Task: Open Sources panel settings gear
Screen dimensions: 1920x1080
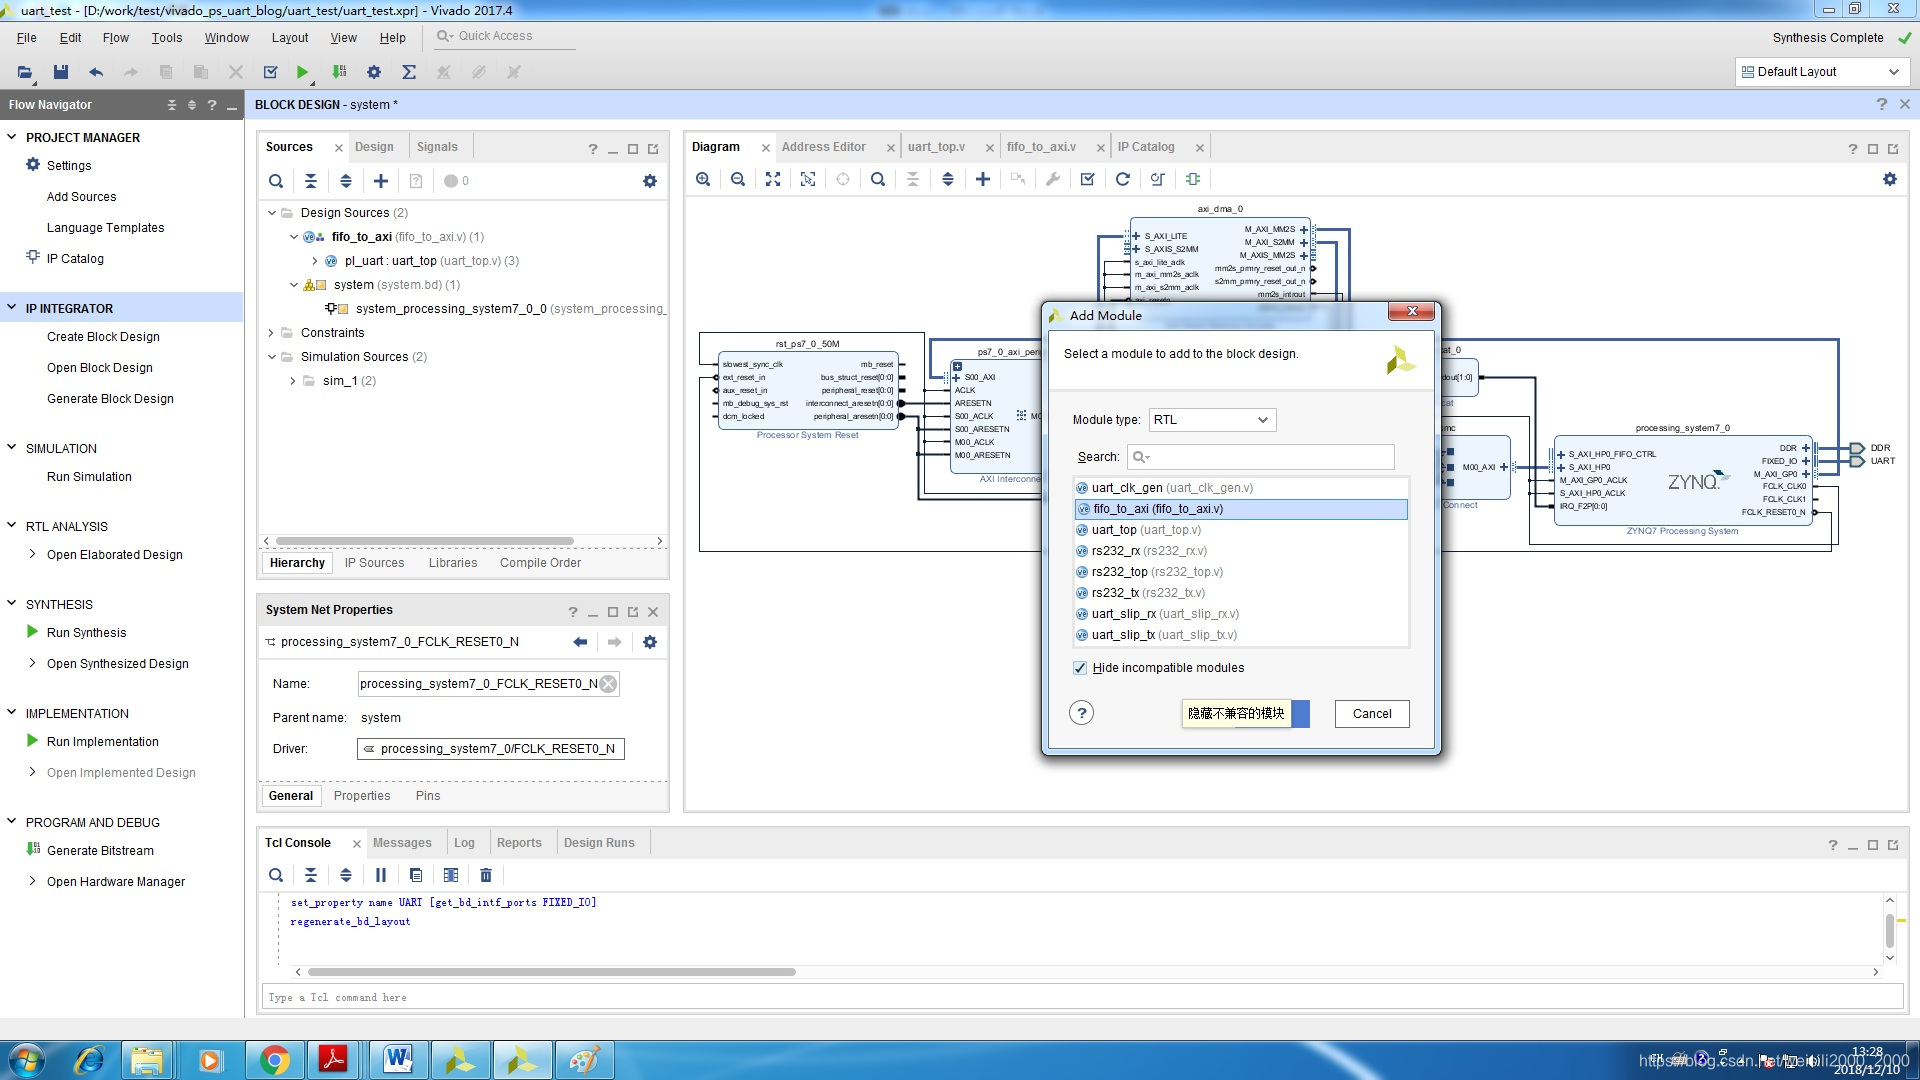Action: point(650,181)
